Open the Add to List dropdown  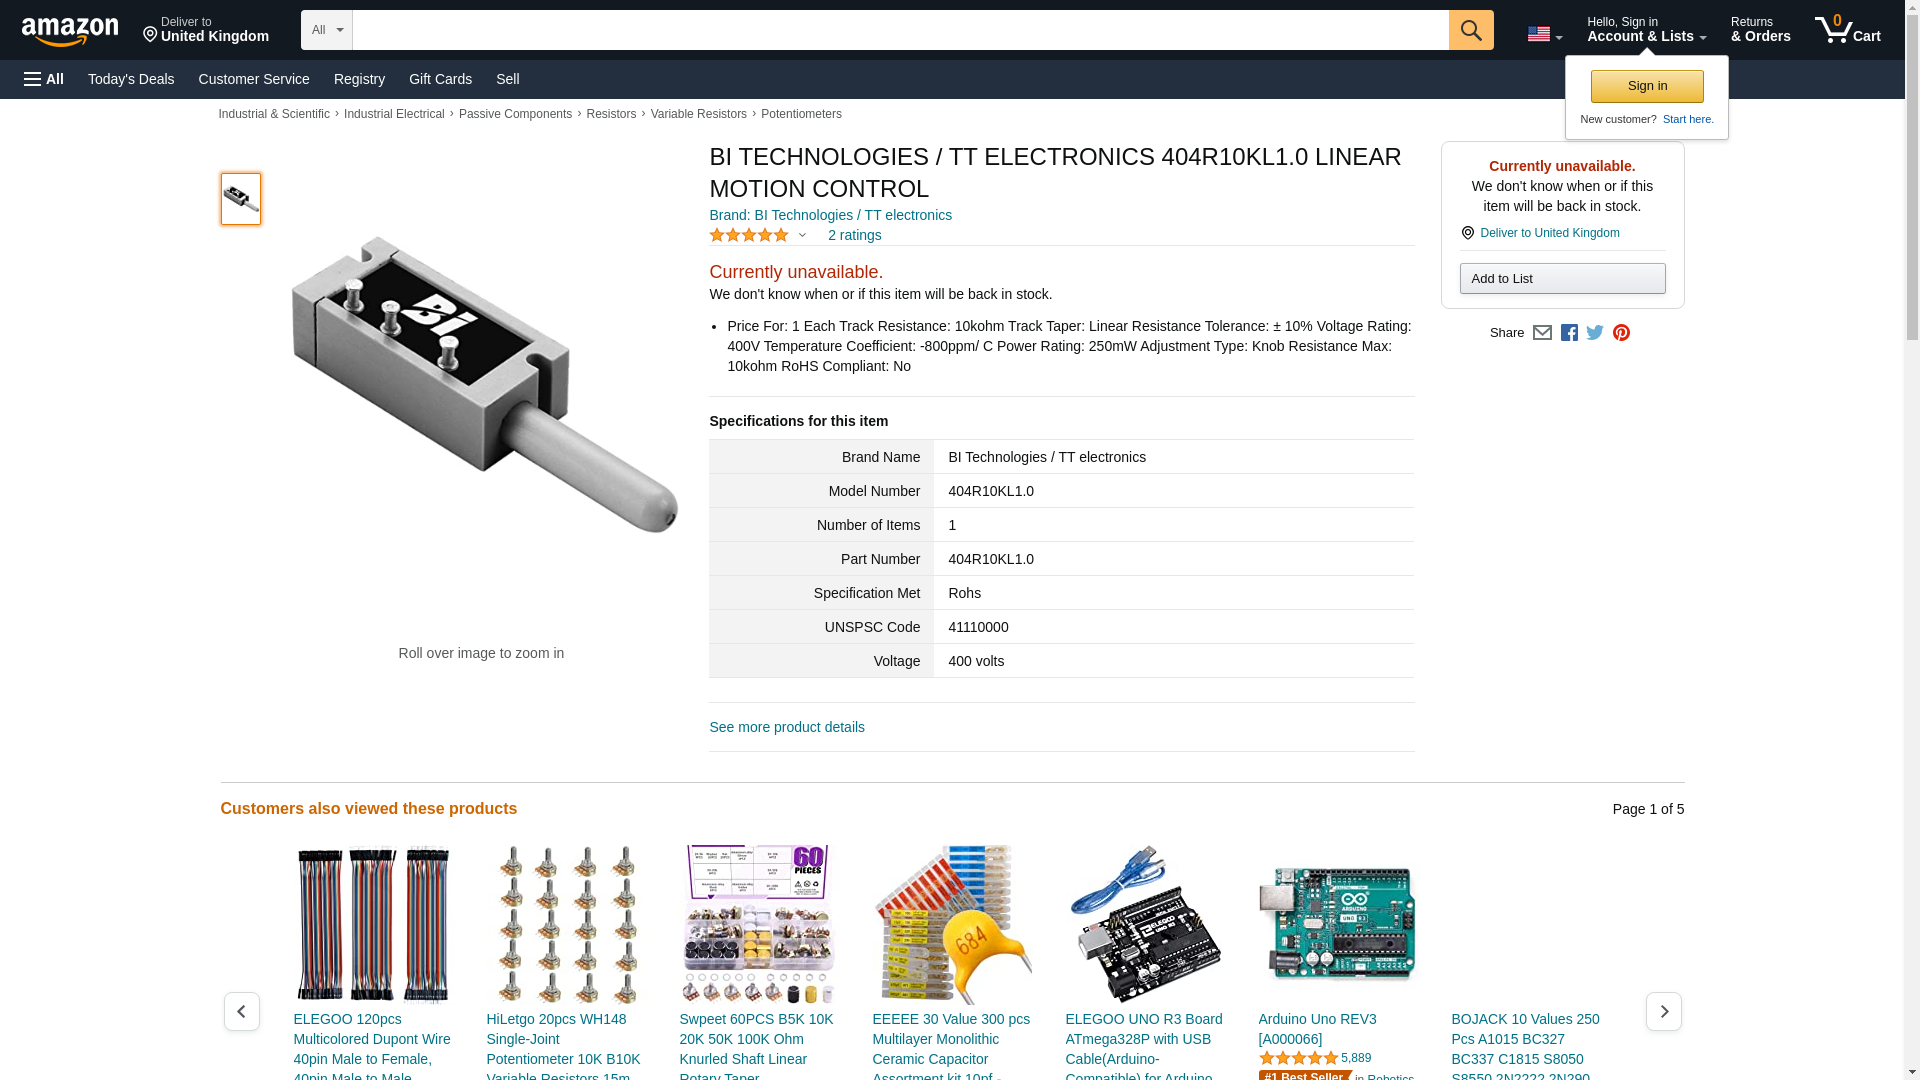coord(1562,278)
